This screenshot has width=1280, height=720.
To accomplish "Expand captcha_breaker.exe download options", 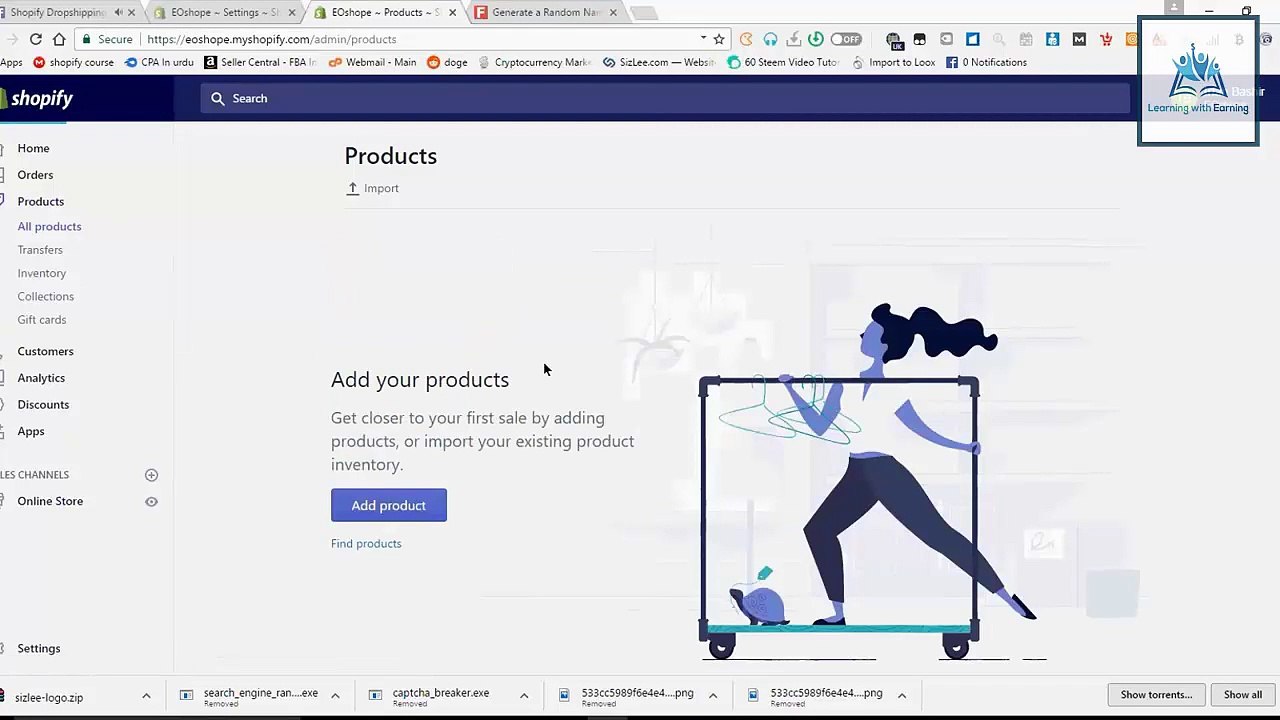I will 524,696.
